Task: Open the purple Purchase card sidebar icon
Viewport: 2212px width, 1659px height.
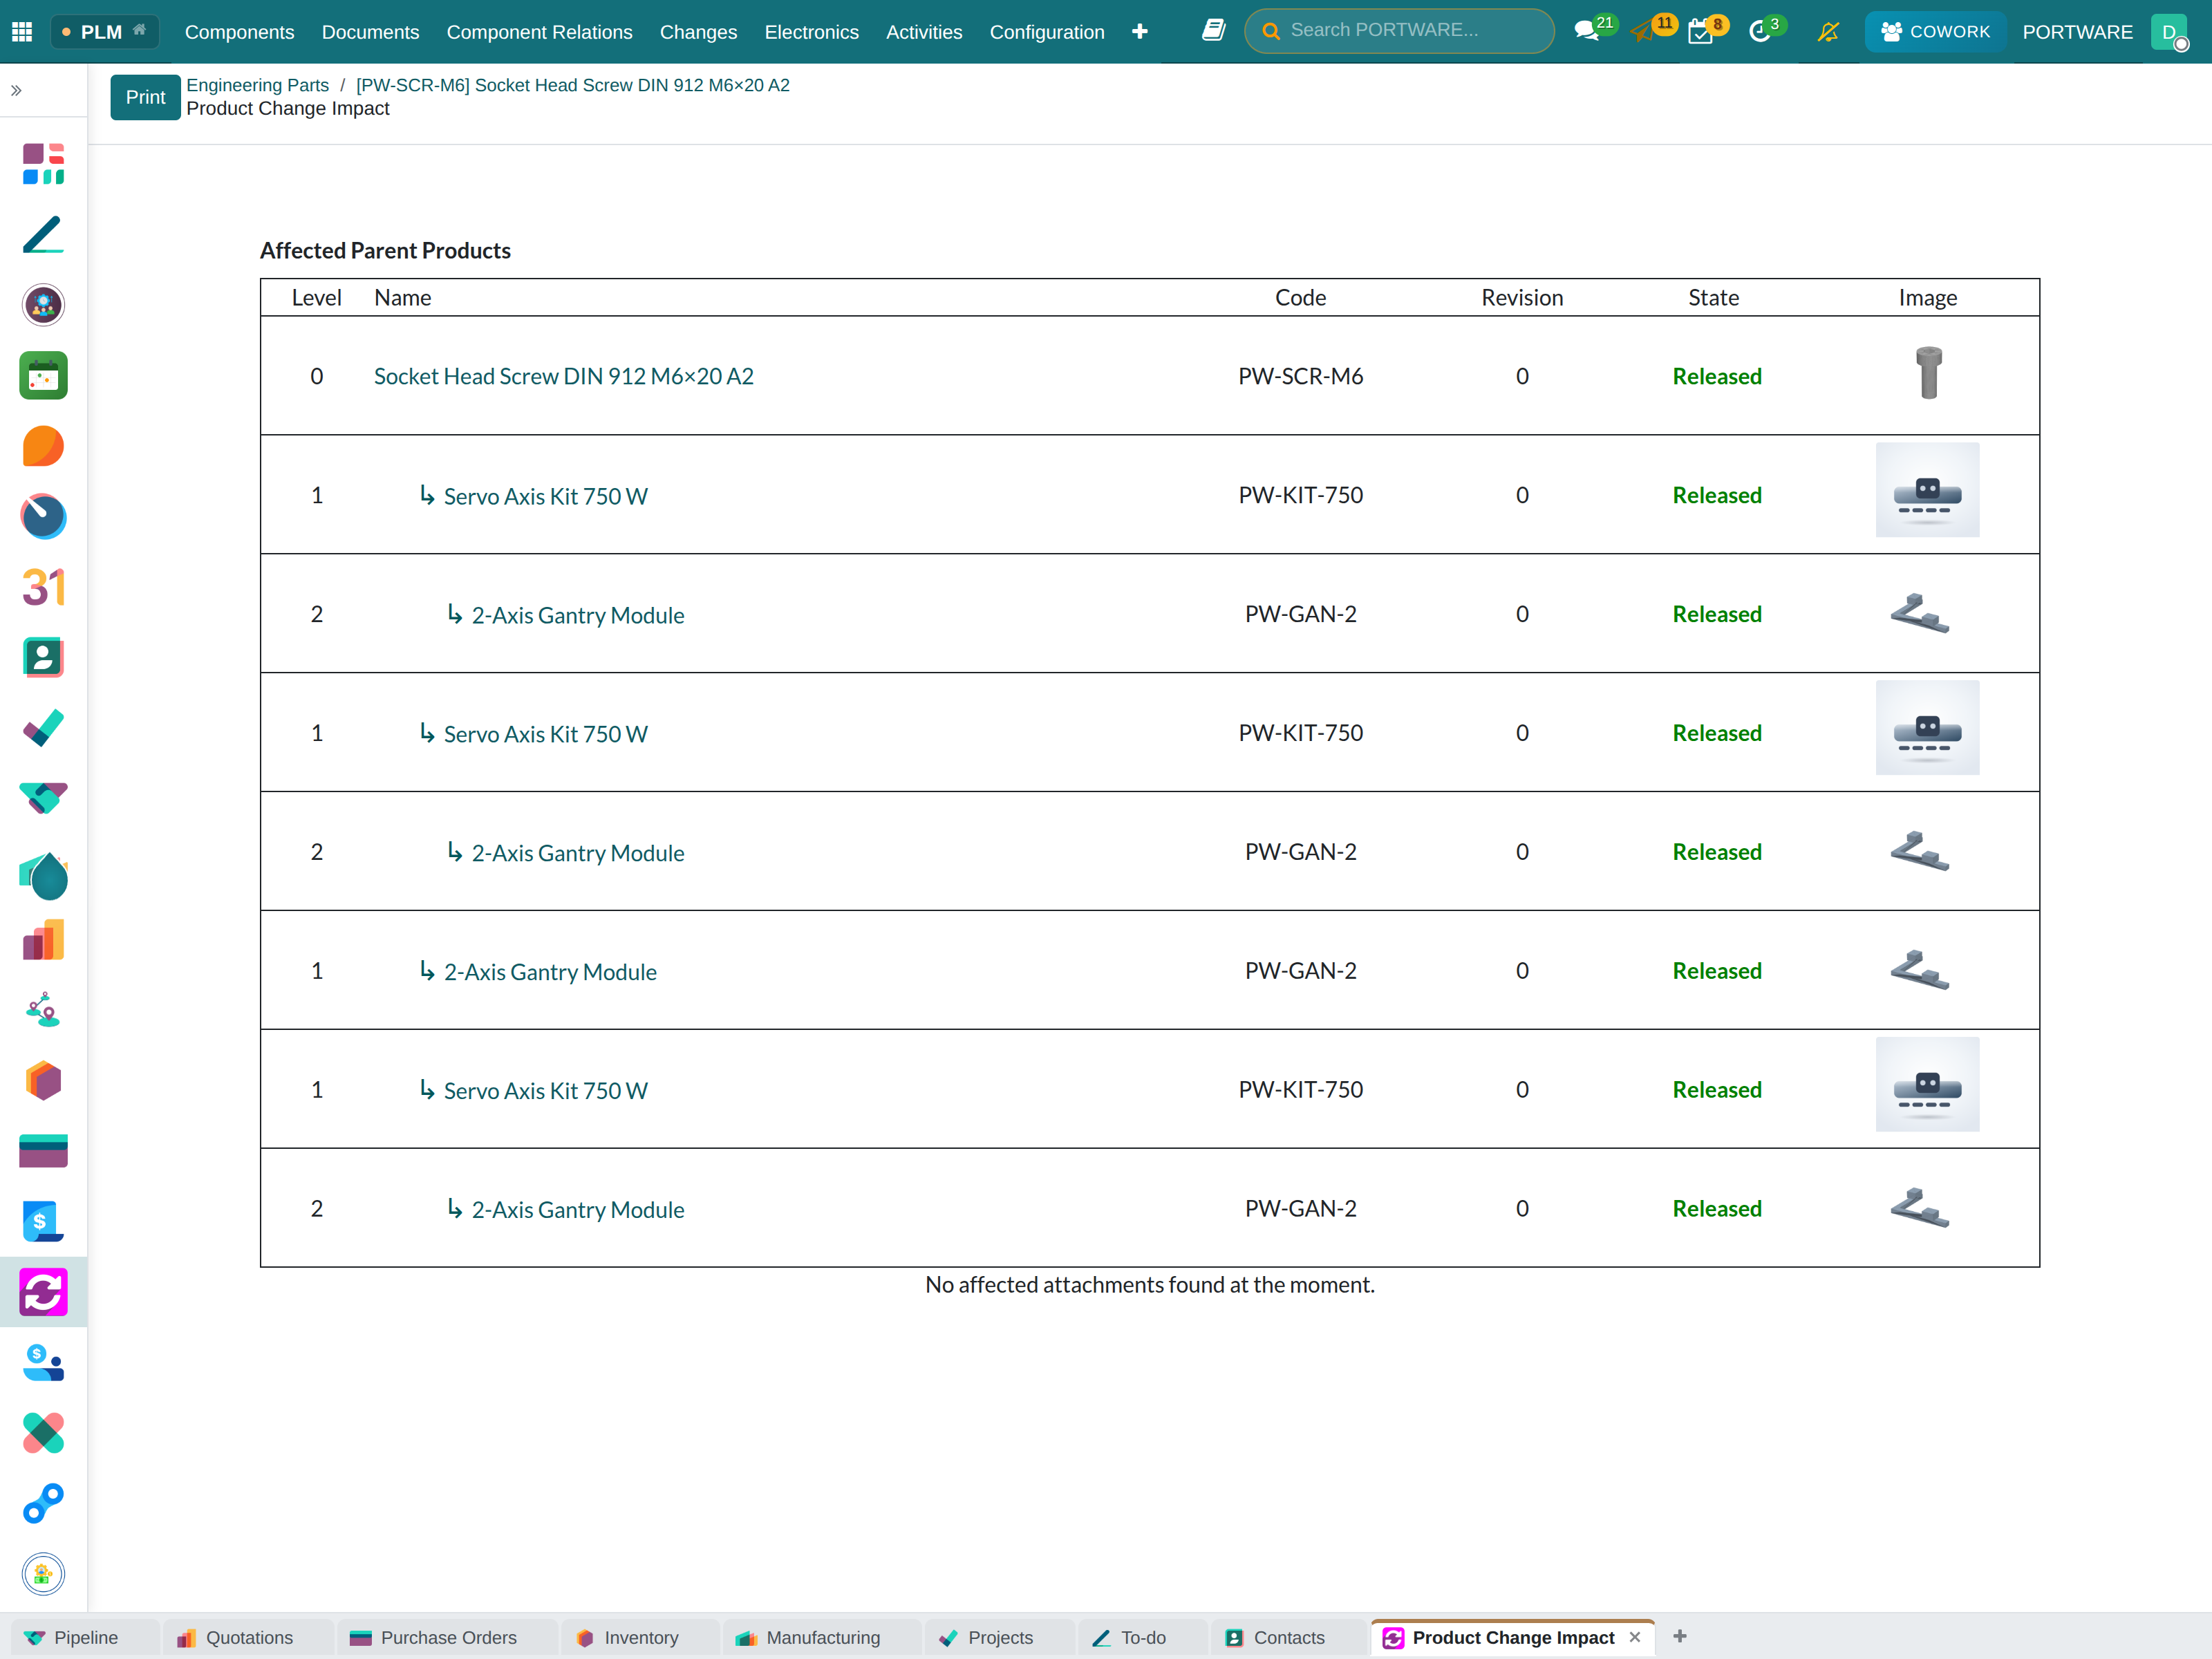Action: click(43, 1151)
